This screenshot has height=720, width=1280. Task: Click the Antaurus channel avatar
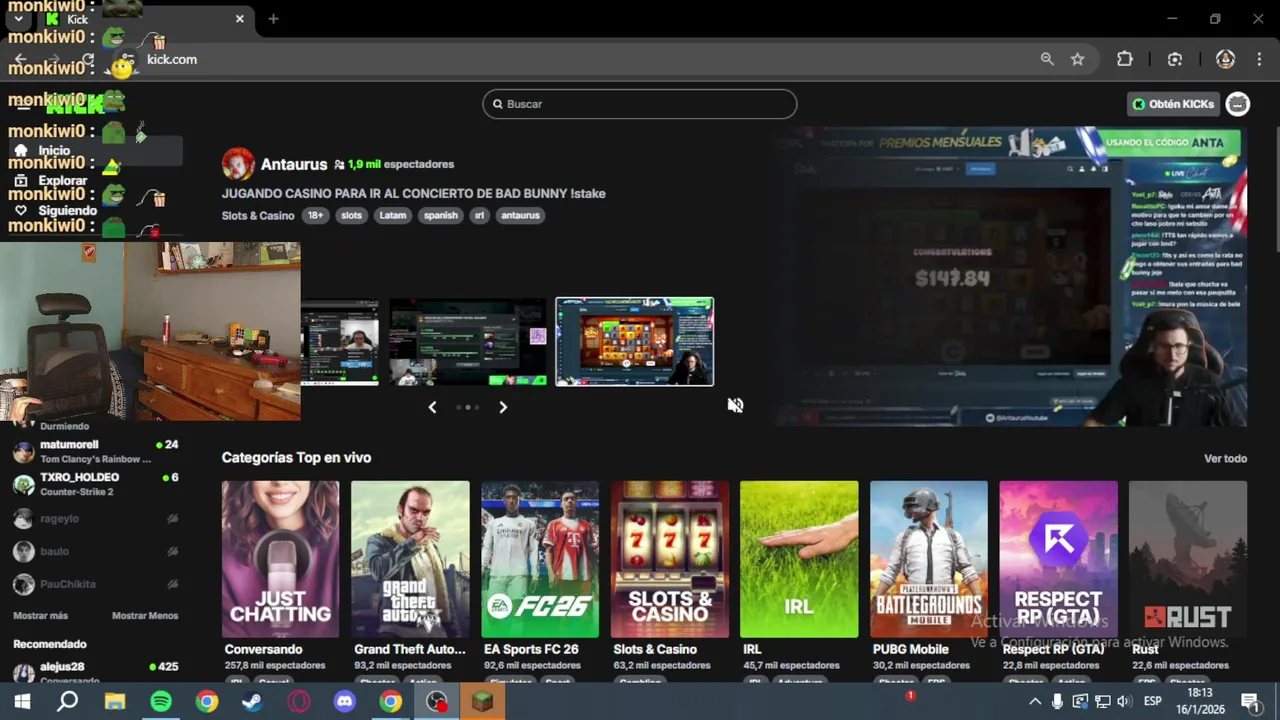[x=238, y=164]
